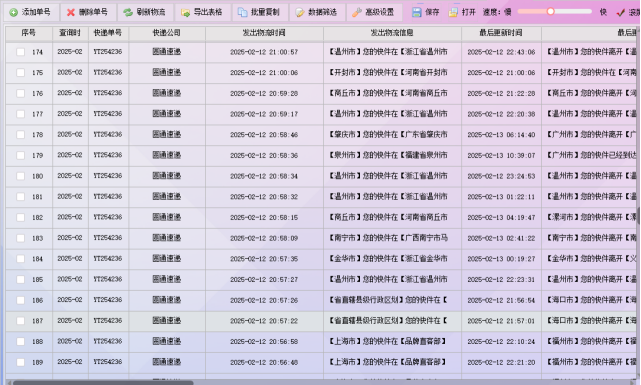Adjust the 速度 speed slider handle
The image size is (641, 385).
click(x=550, y=11)
